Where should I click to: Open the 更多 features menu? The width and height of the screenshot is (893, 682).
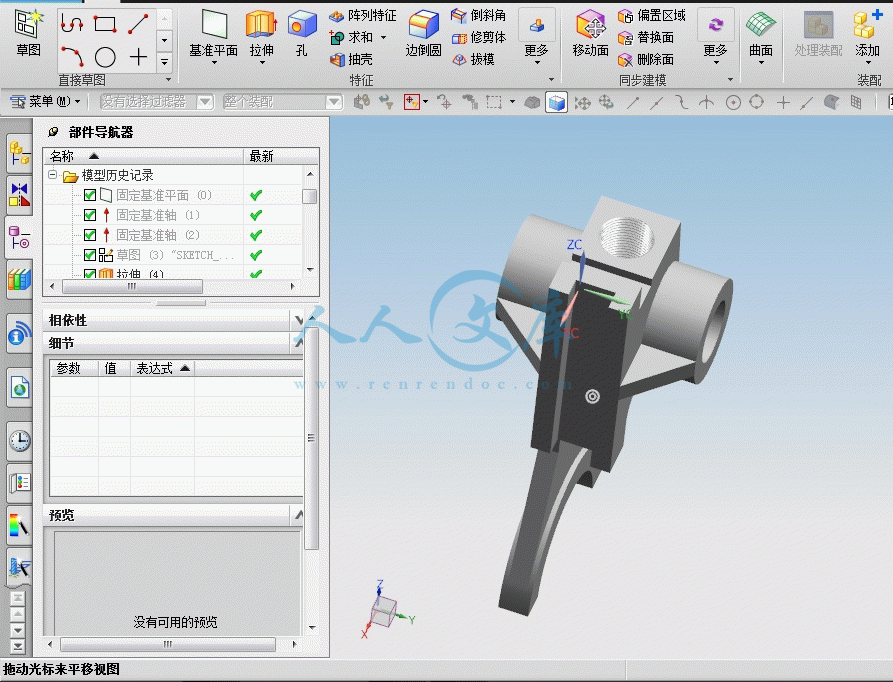(536, 36)
